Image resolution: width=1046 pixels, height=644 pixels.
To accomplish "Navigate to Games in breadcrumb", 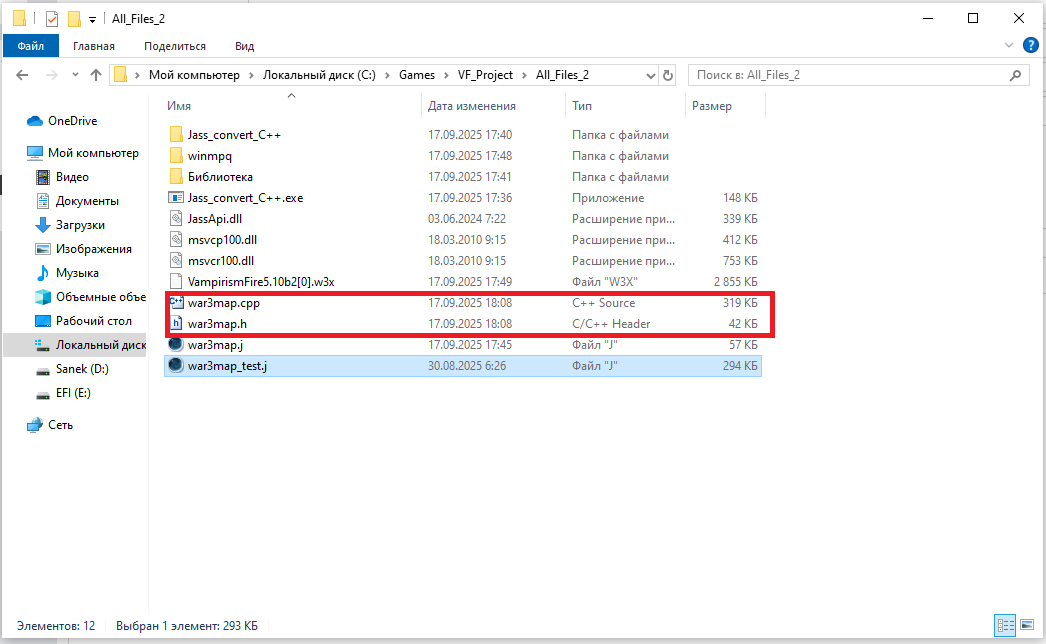I will pos(417,75).
